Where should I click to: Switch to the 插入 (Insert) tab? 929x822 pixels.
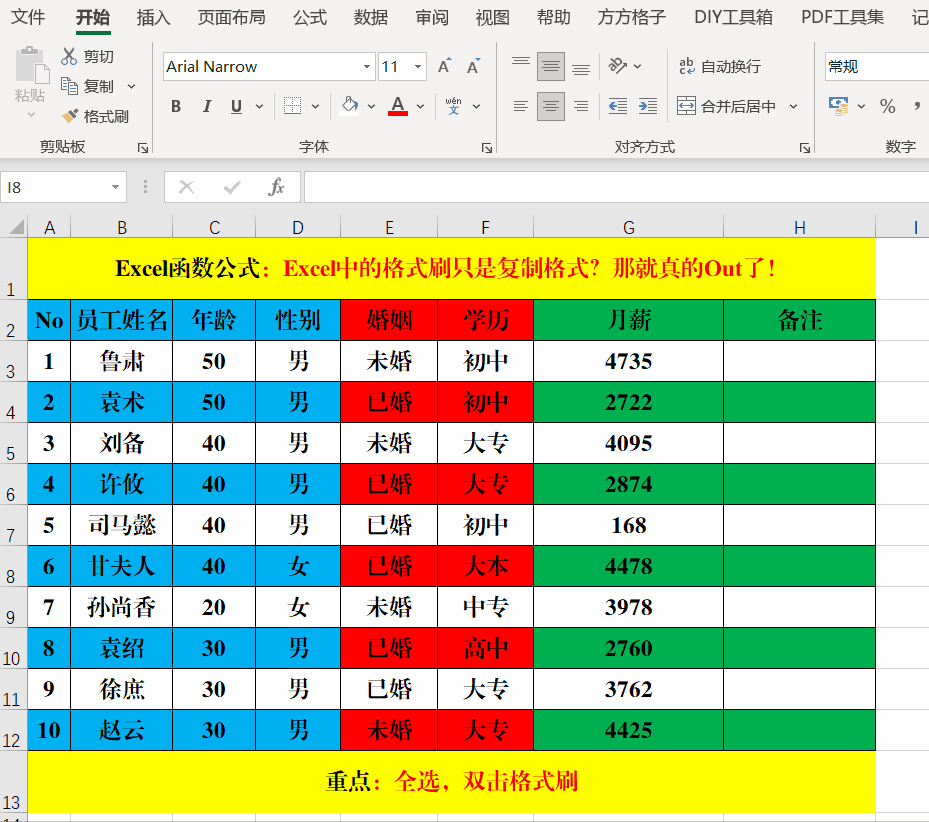(x=153, y=17)
